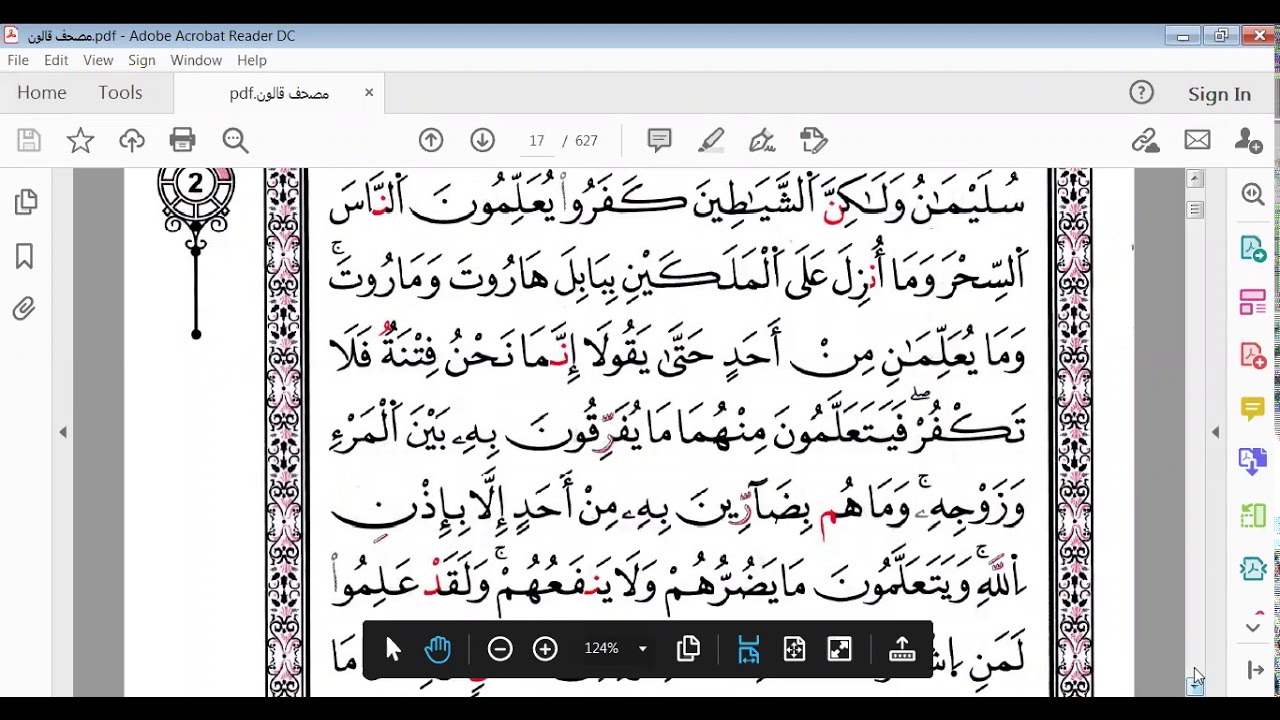Expand left navigation pane arrow

point(63,432)
